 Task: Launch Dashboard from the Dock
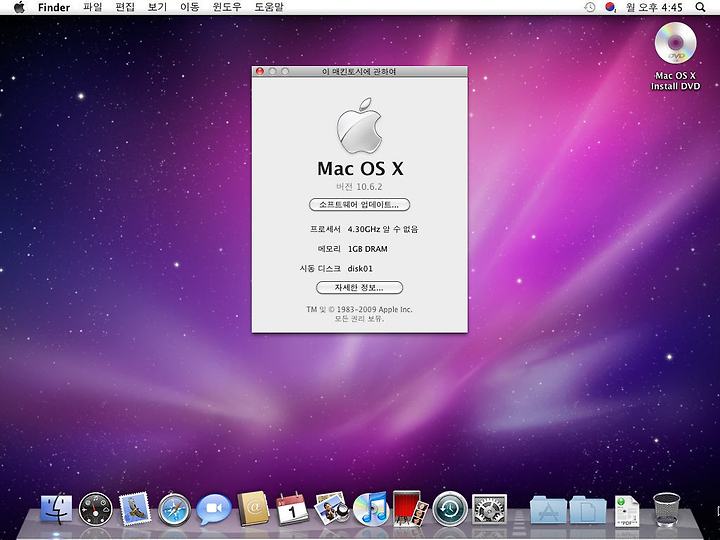point(96,509)
